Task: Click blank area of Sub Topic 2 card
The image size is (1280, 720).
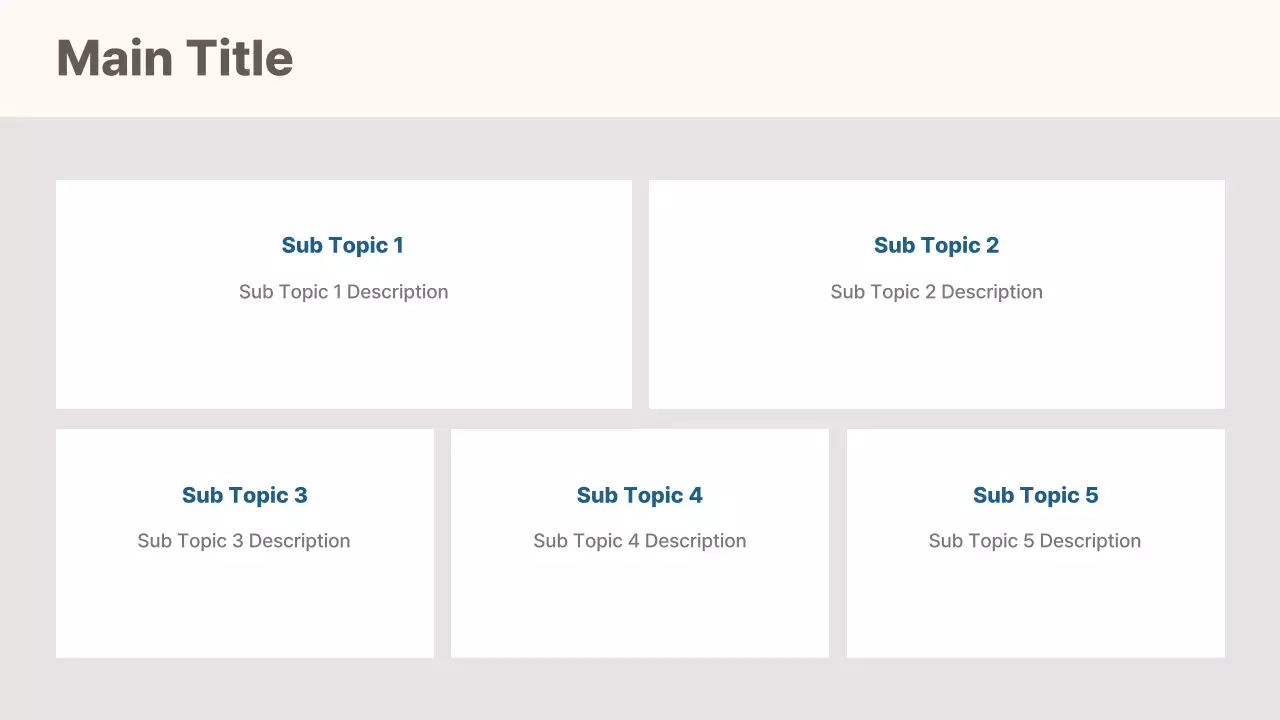Action: [x=936, y=360]
